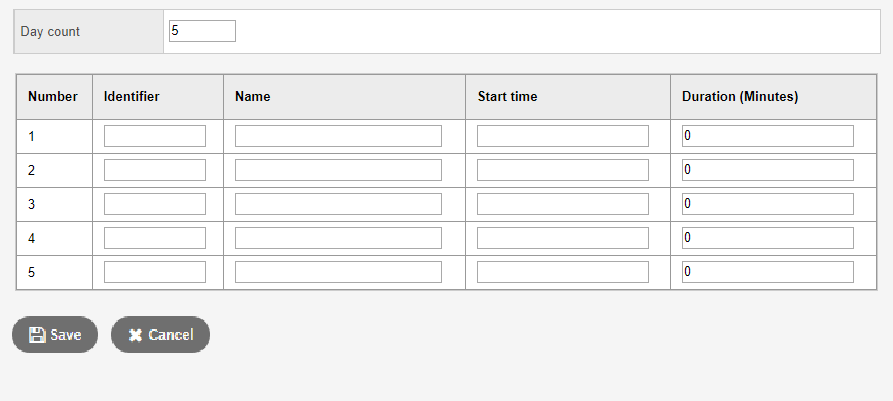This screenshot has width=893, height=401.
Task: Edit the Duration field in row 1
Action: 767,136
